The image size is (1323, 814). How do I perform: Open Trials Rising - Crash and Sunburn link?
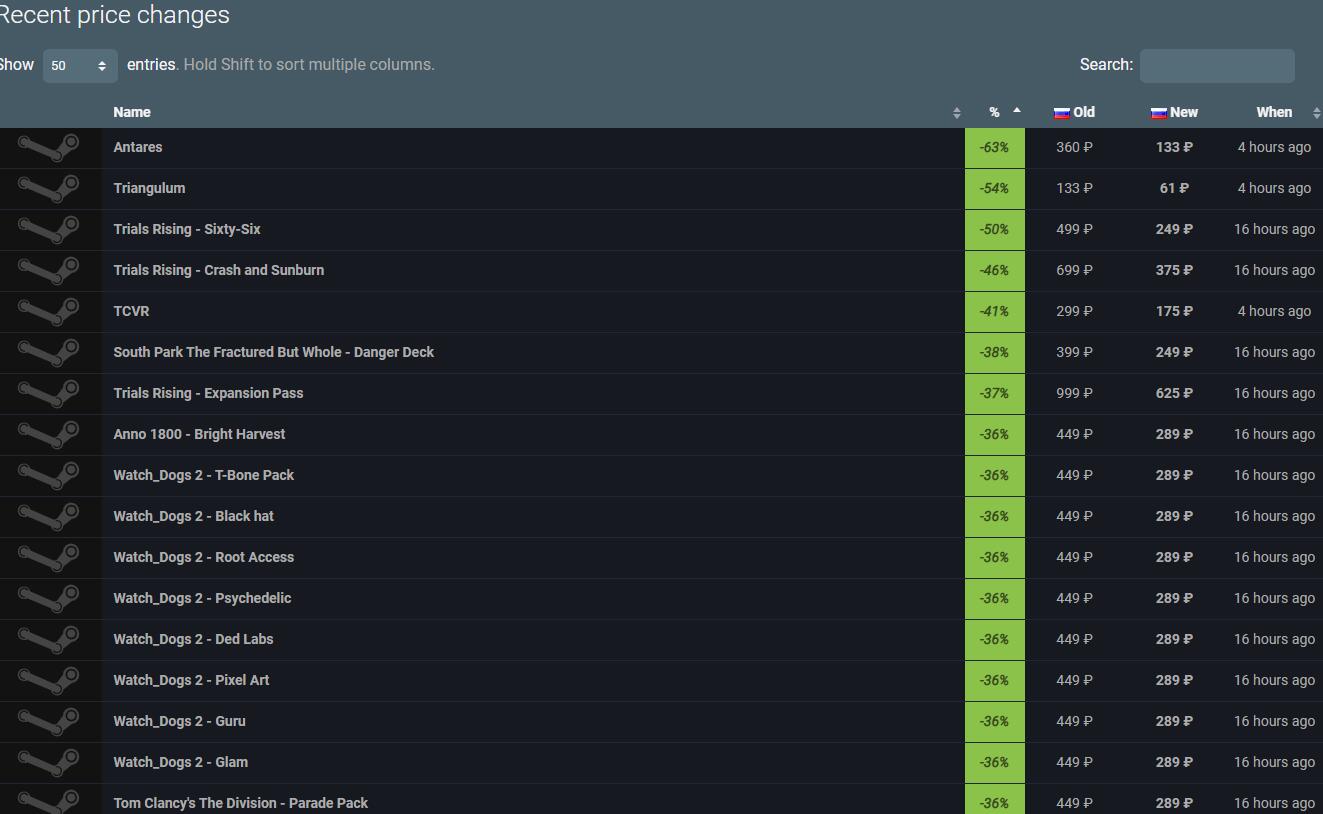219,270
